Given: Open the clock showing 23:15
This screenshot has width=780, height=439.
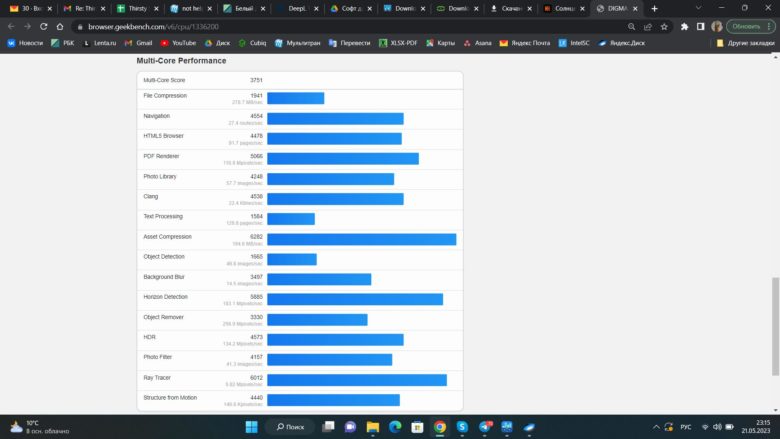Looking at the screenshot, I should (756, 427).
